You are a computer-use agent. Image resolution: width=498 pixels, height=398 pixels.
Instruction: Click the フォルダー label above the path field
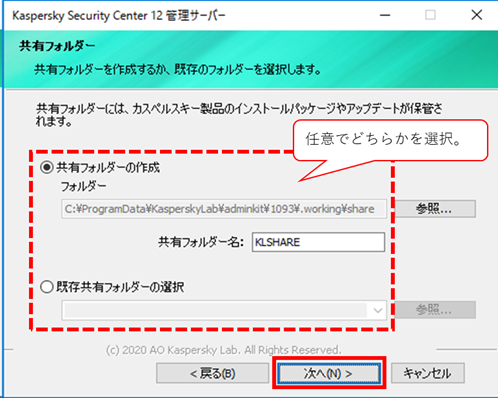pos(83,186)
